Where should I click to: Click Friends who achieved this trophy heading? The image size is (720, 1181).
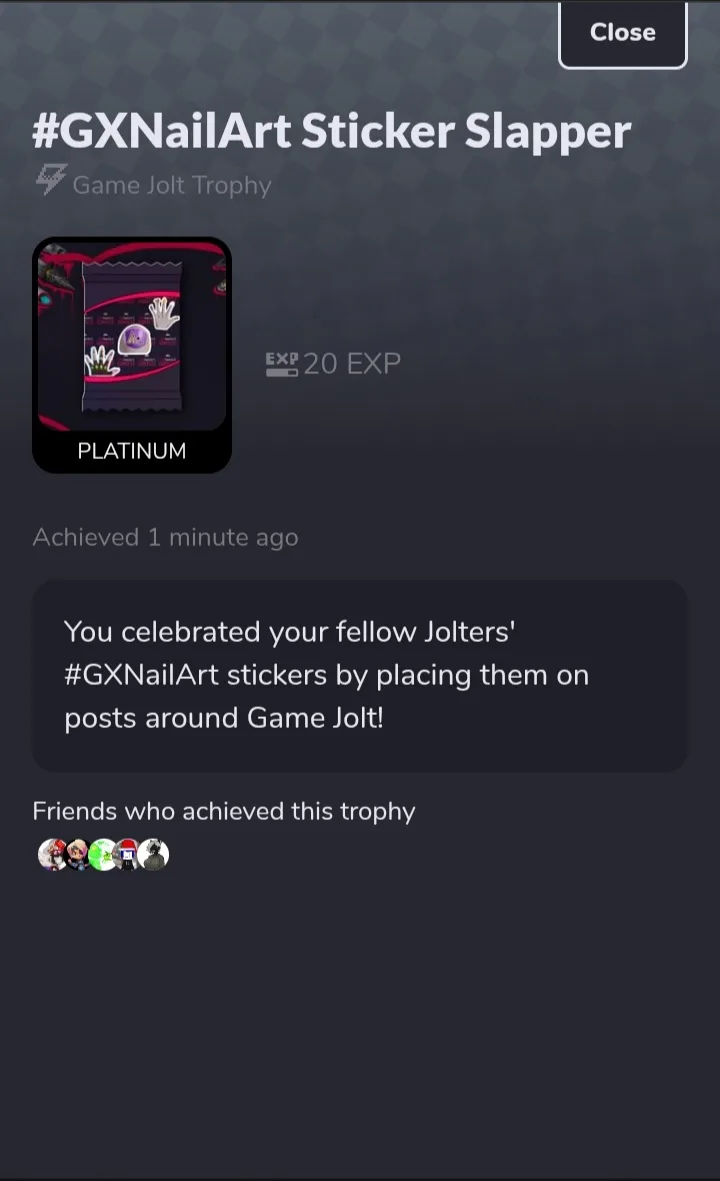point(224,811)
